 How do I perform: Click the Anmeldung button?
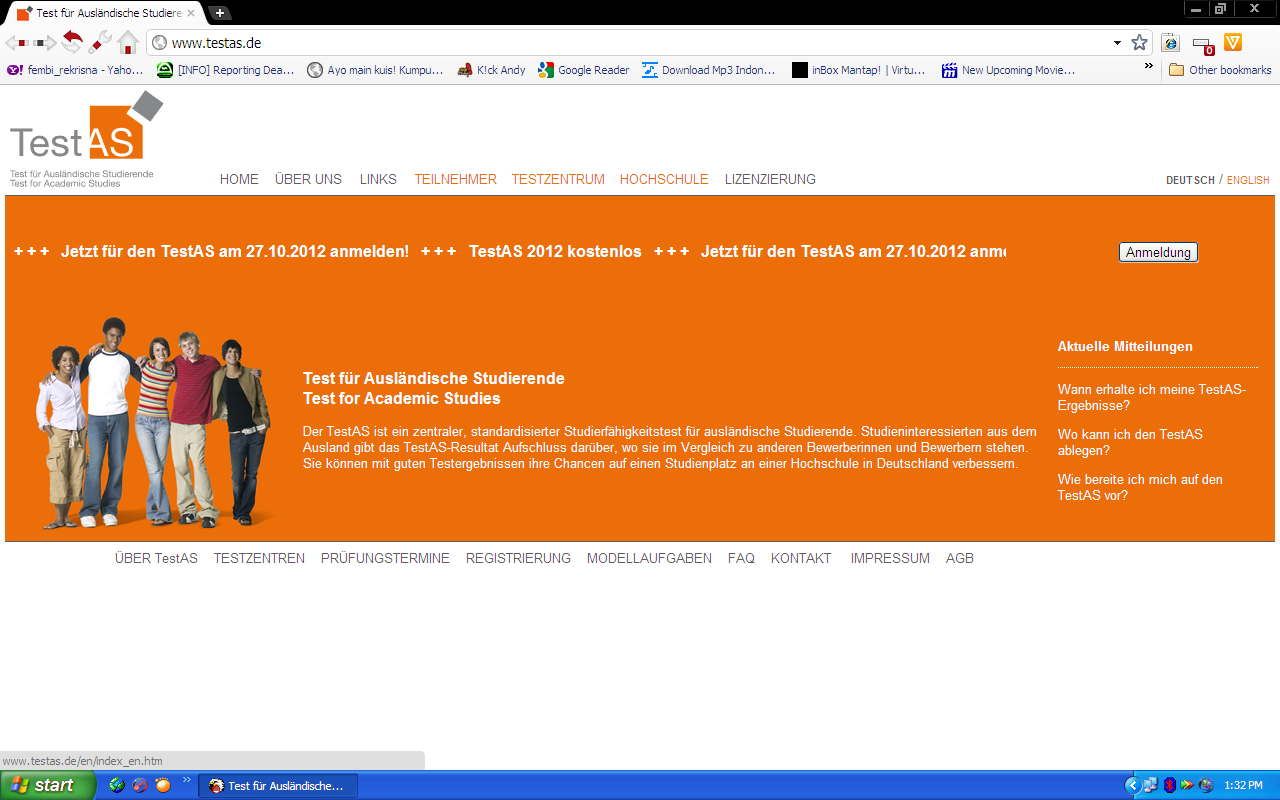pos(1158,253)
